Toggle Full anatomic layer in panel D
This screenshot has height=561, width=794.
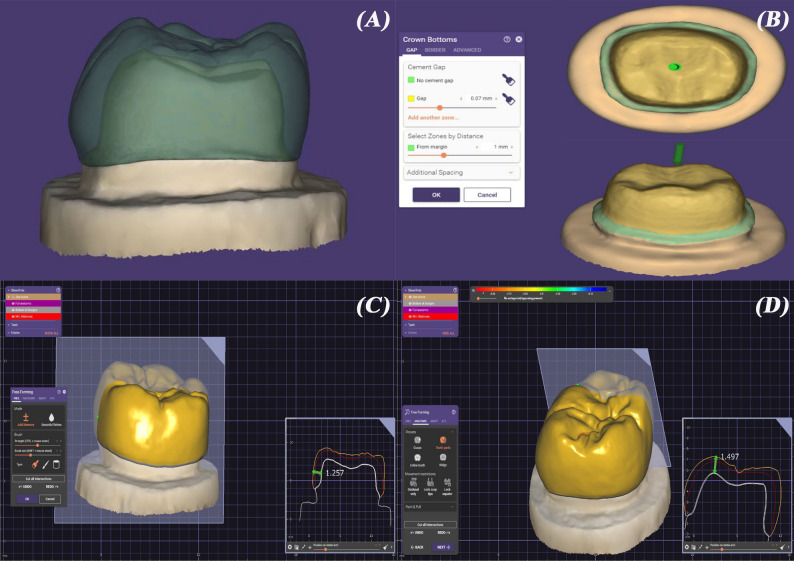430,310
